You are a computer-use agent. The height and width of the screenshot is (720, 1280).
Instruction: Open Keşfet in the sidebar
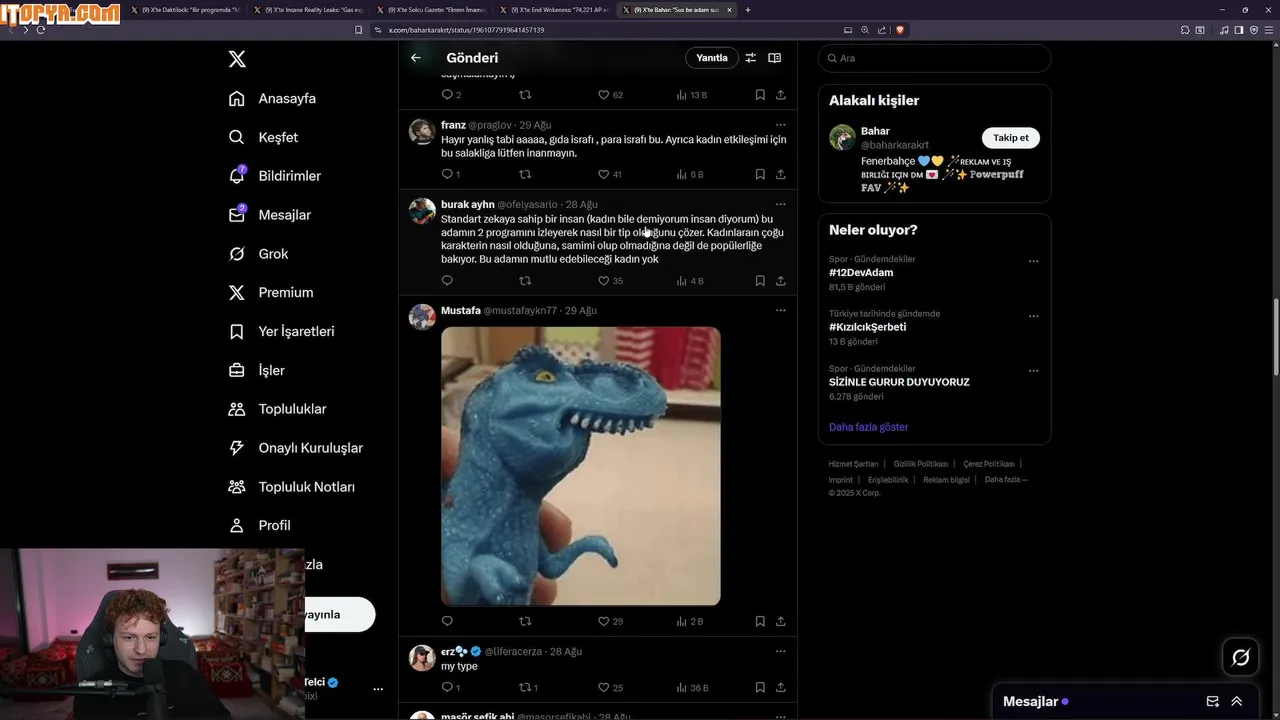coord(263,137)
